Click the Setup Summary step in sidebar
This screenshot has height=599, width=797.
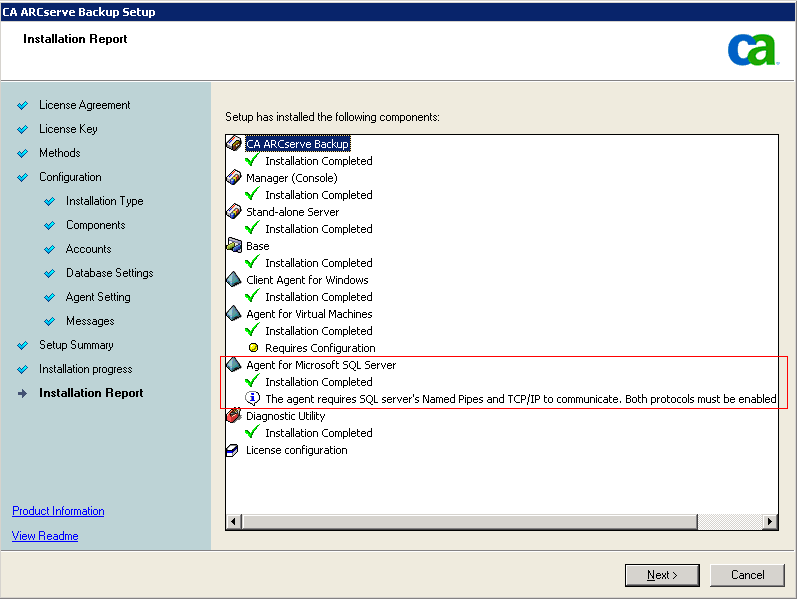tap(76, 345)
